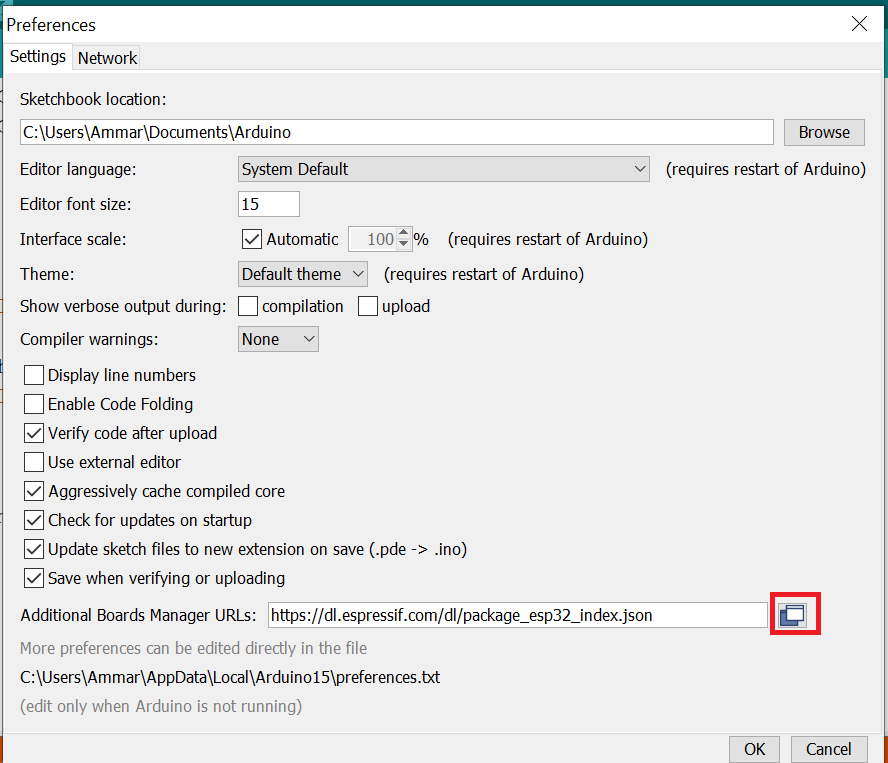Click the Editor font size field
Image resolution: width=888 pixels, height=763 pixels.
pos(268,204)
